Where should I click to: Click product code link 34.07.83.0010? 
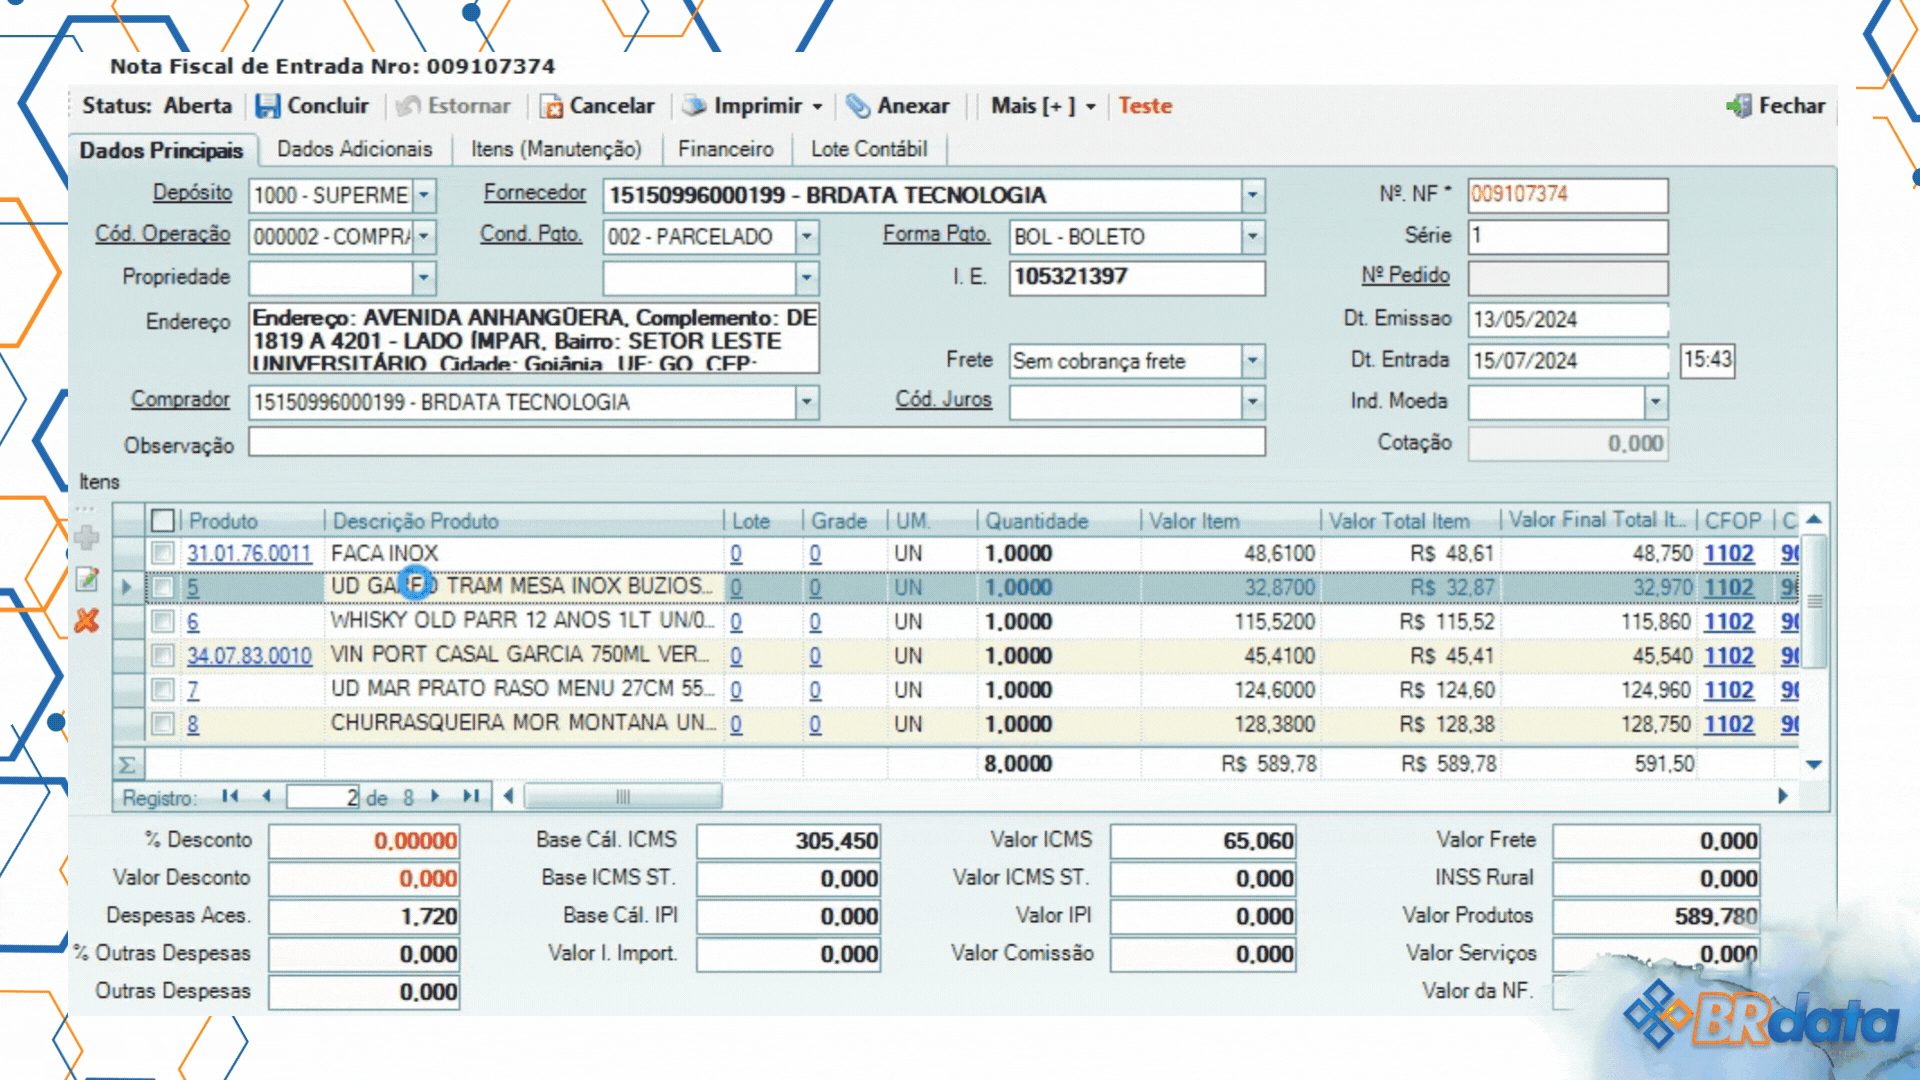pyautogui.click(x=249, y=656)
